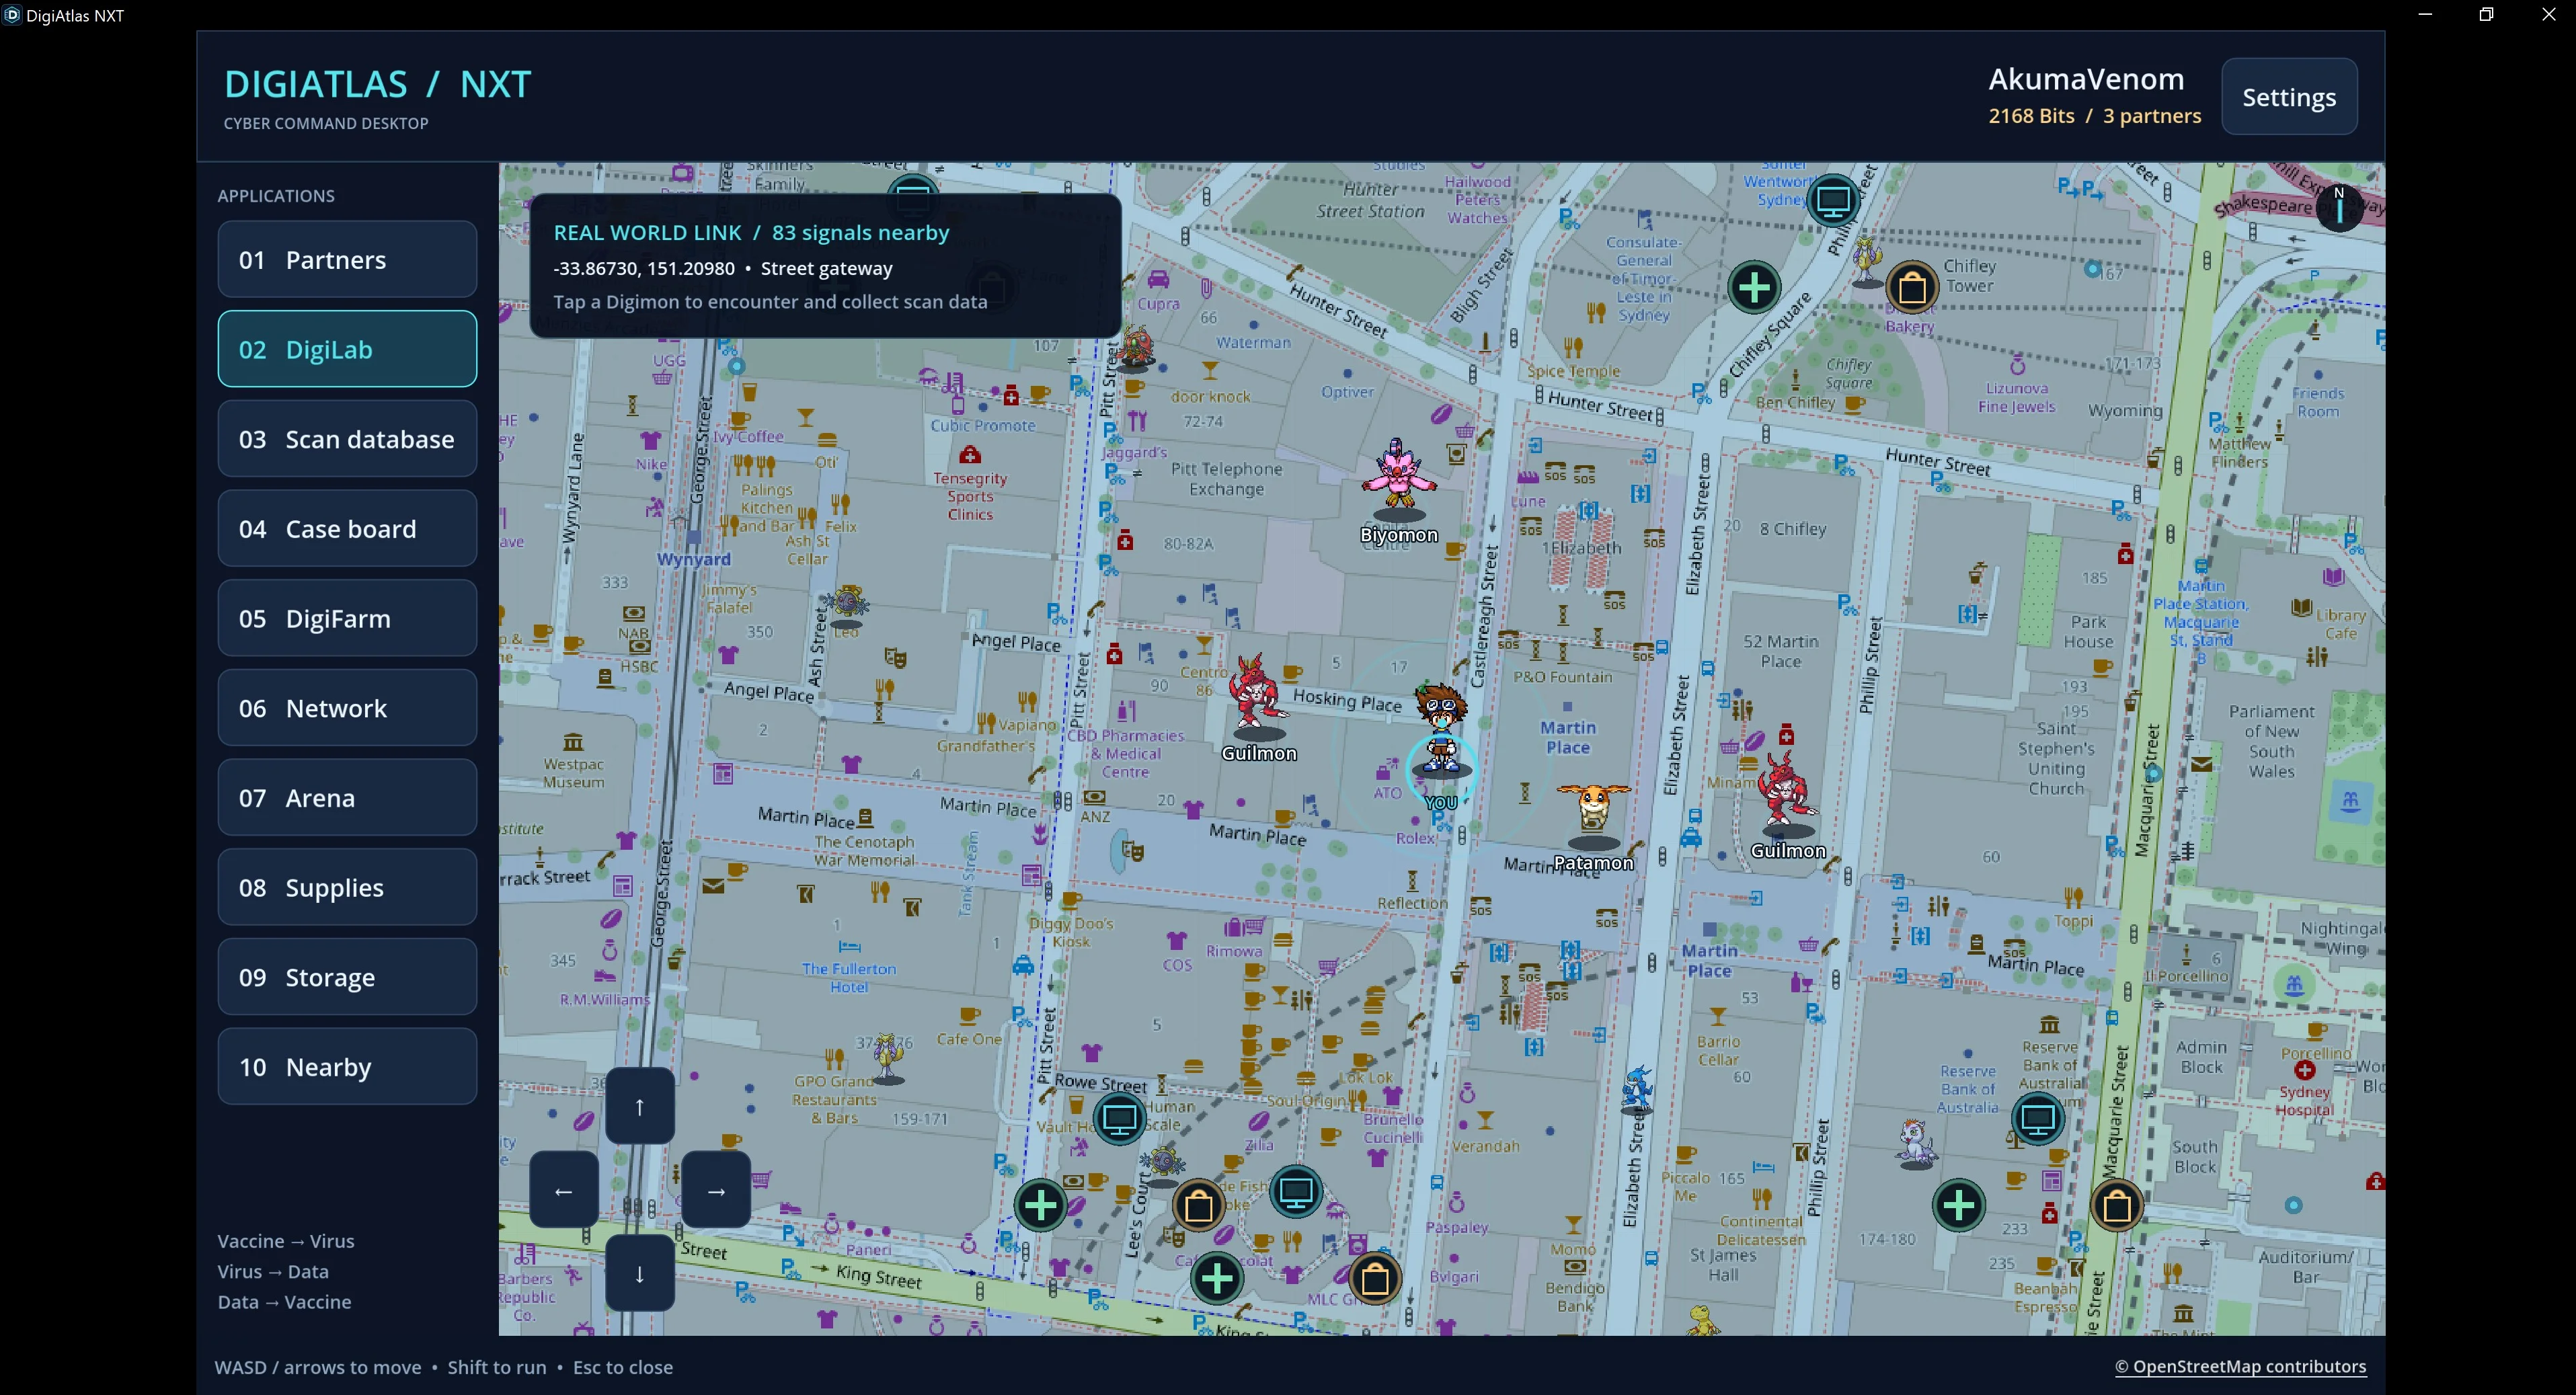Click the move right arrow button
Image resolution: width=2576 pixels, height=1395 pixels.
coord(716,1190)
